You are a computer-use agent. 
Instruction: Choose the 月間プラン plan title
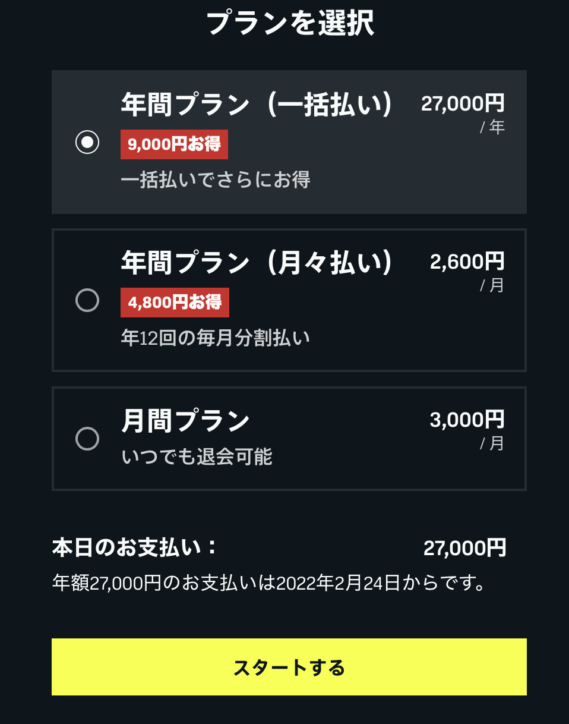click(x=185, y=421)
